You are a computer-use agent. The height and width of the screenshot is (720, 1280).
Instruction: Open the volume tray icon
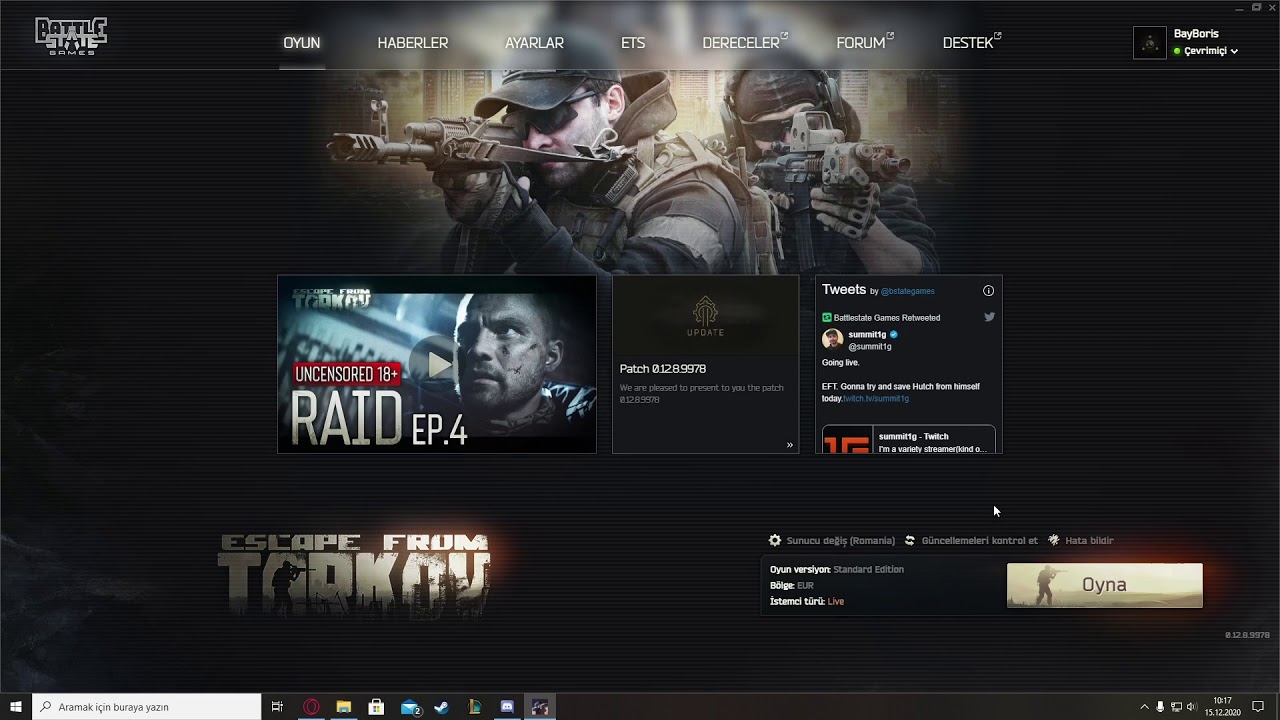coord(1191,707)
